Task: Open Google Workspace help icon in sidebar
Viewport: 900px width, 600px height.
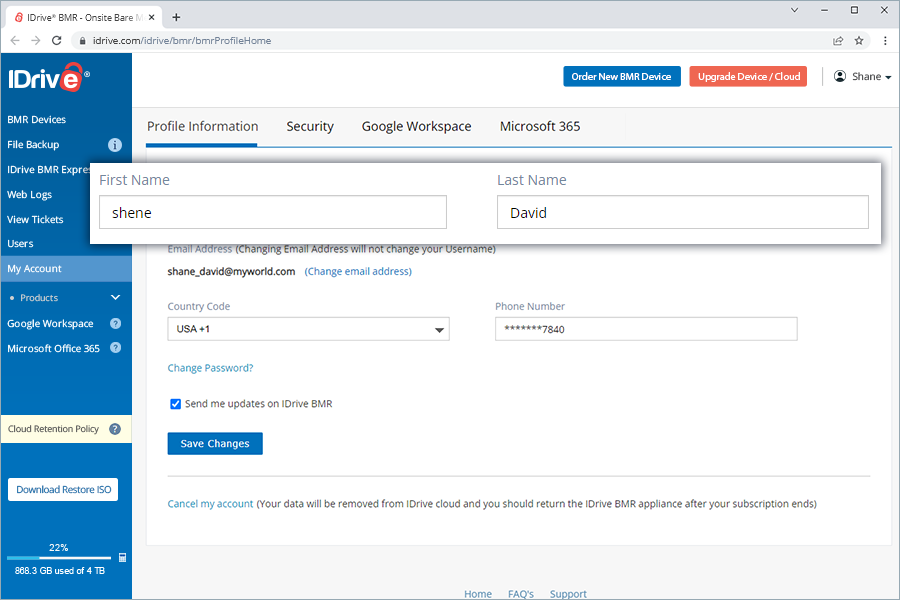Action: tap(115, 323)
